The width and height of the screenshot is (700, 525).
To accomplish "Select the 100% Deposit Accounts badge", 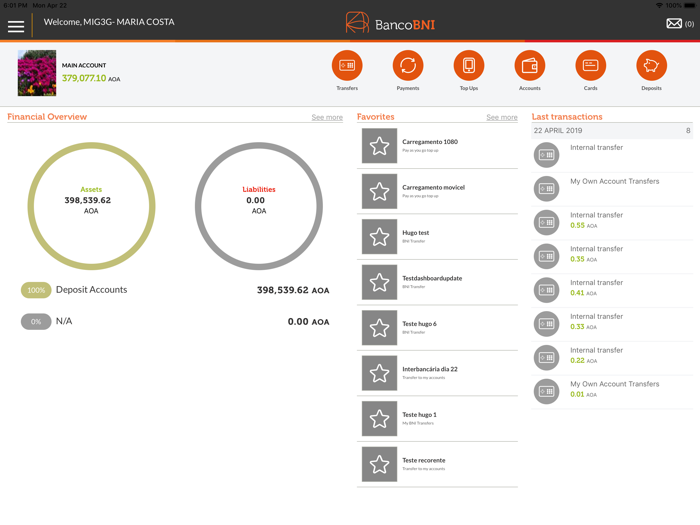I will 36,290.
